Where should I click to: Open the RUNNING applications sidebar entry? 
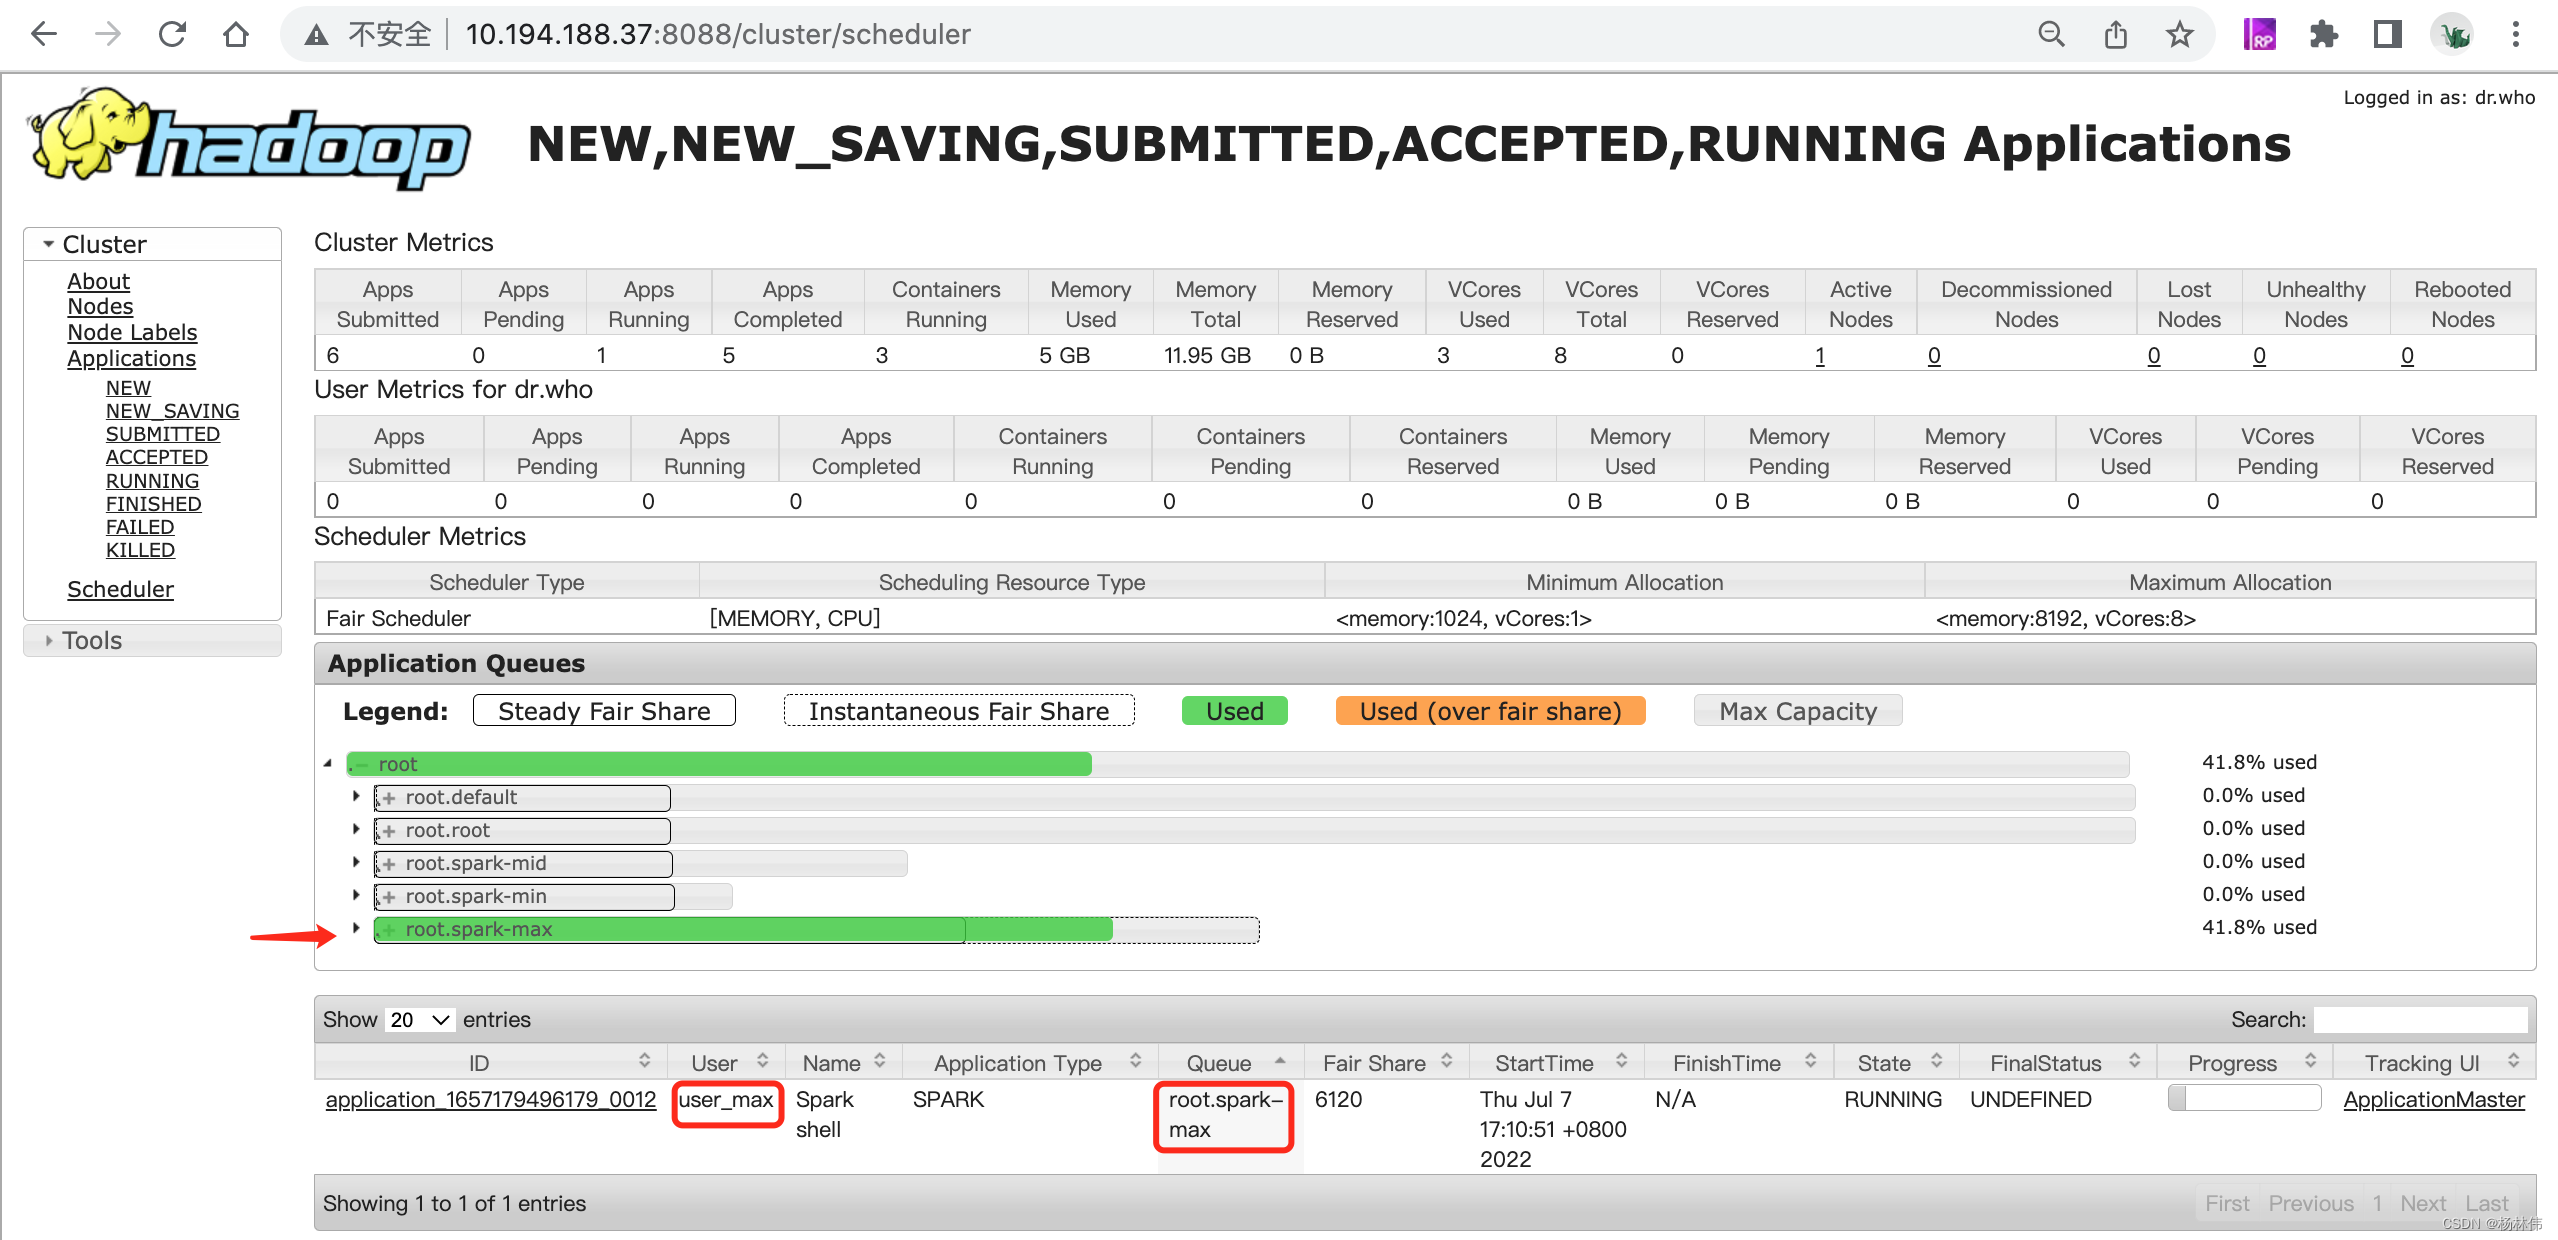152,480
